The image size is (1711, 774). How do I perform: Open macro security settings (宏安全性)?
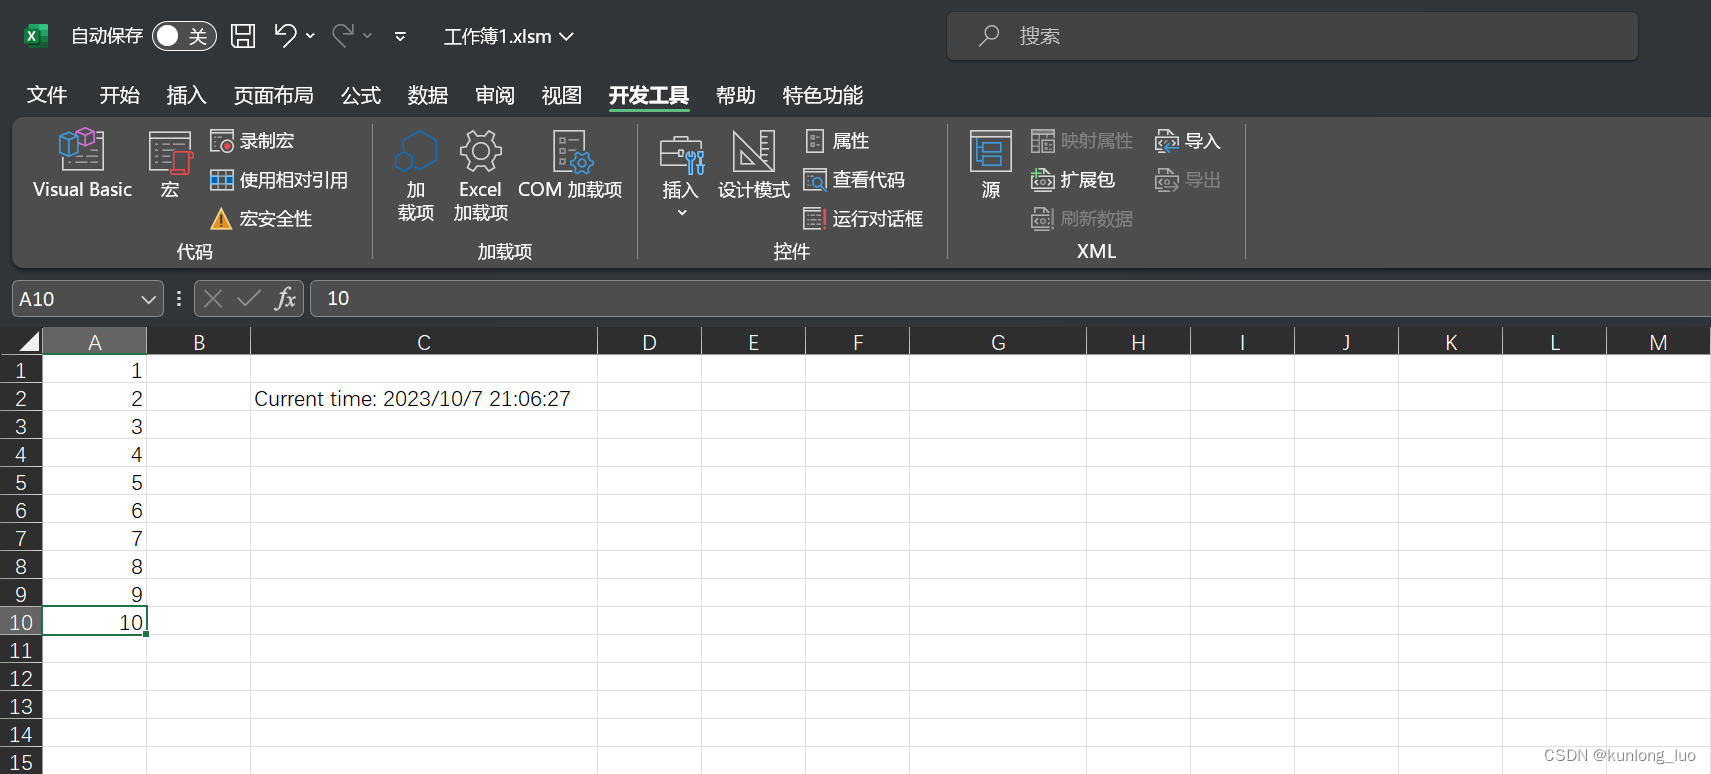pos(261,219)
